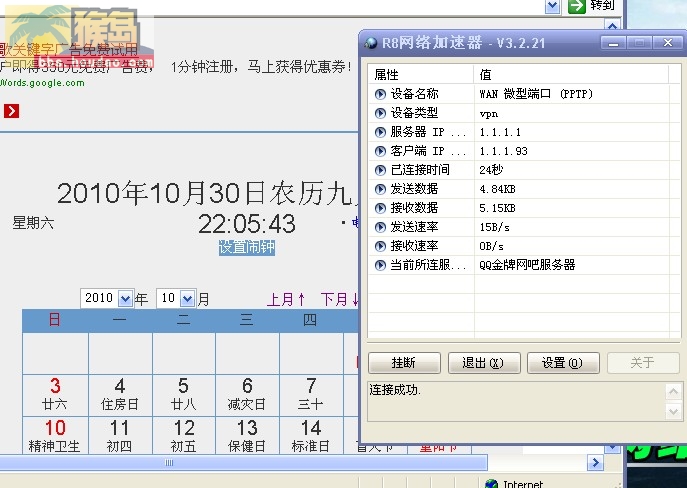Click the browser vertical scroll down arrow
Screen dimensions: 687x488
tap(612, 448)
